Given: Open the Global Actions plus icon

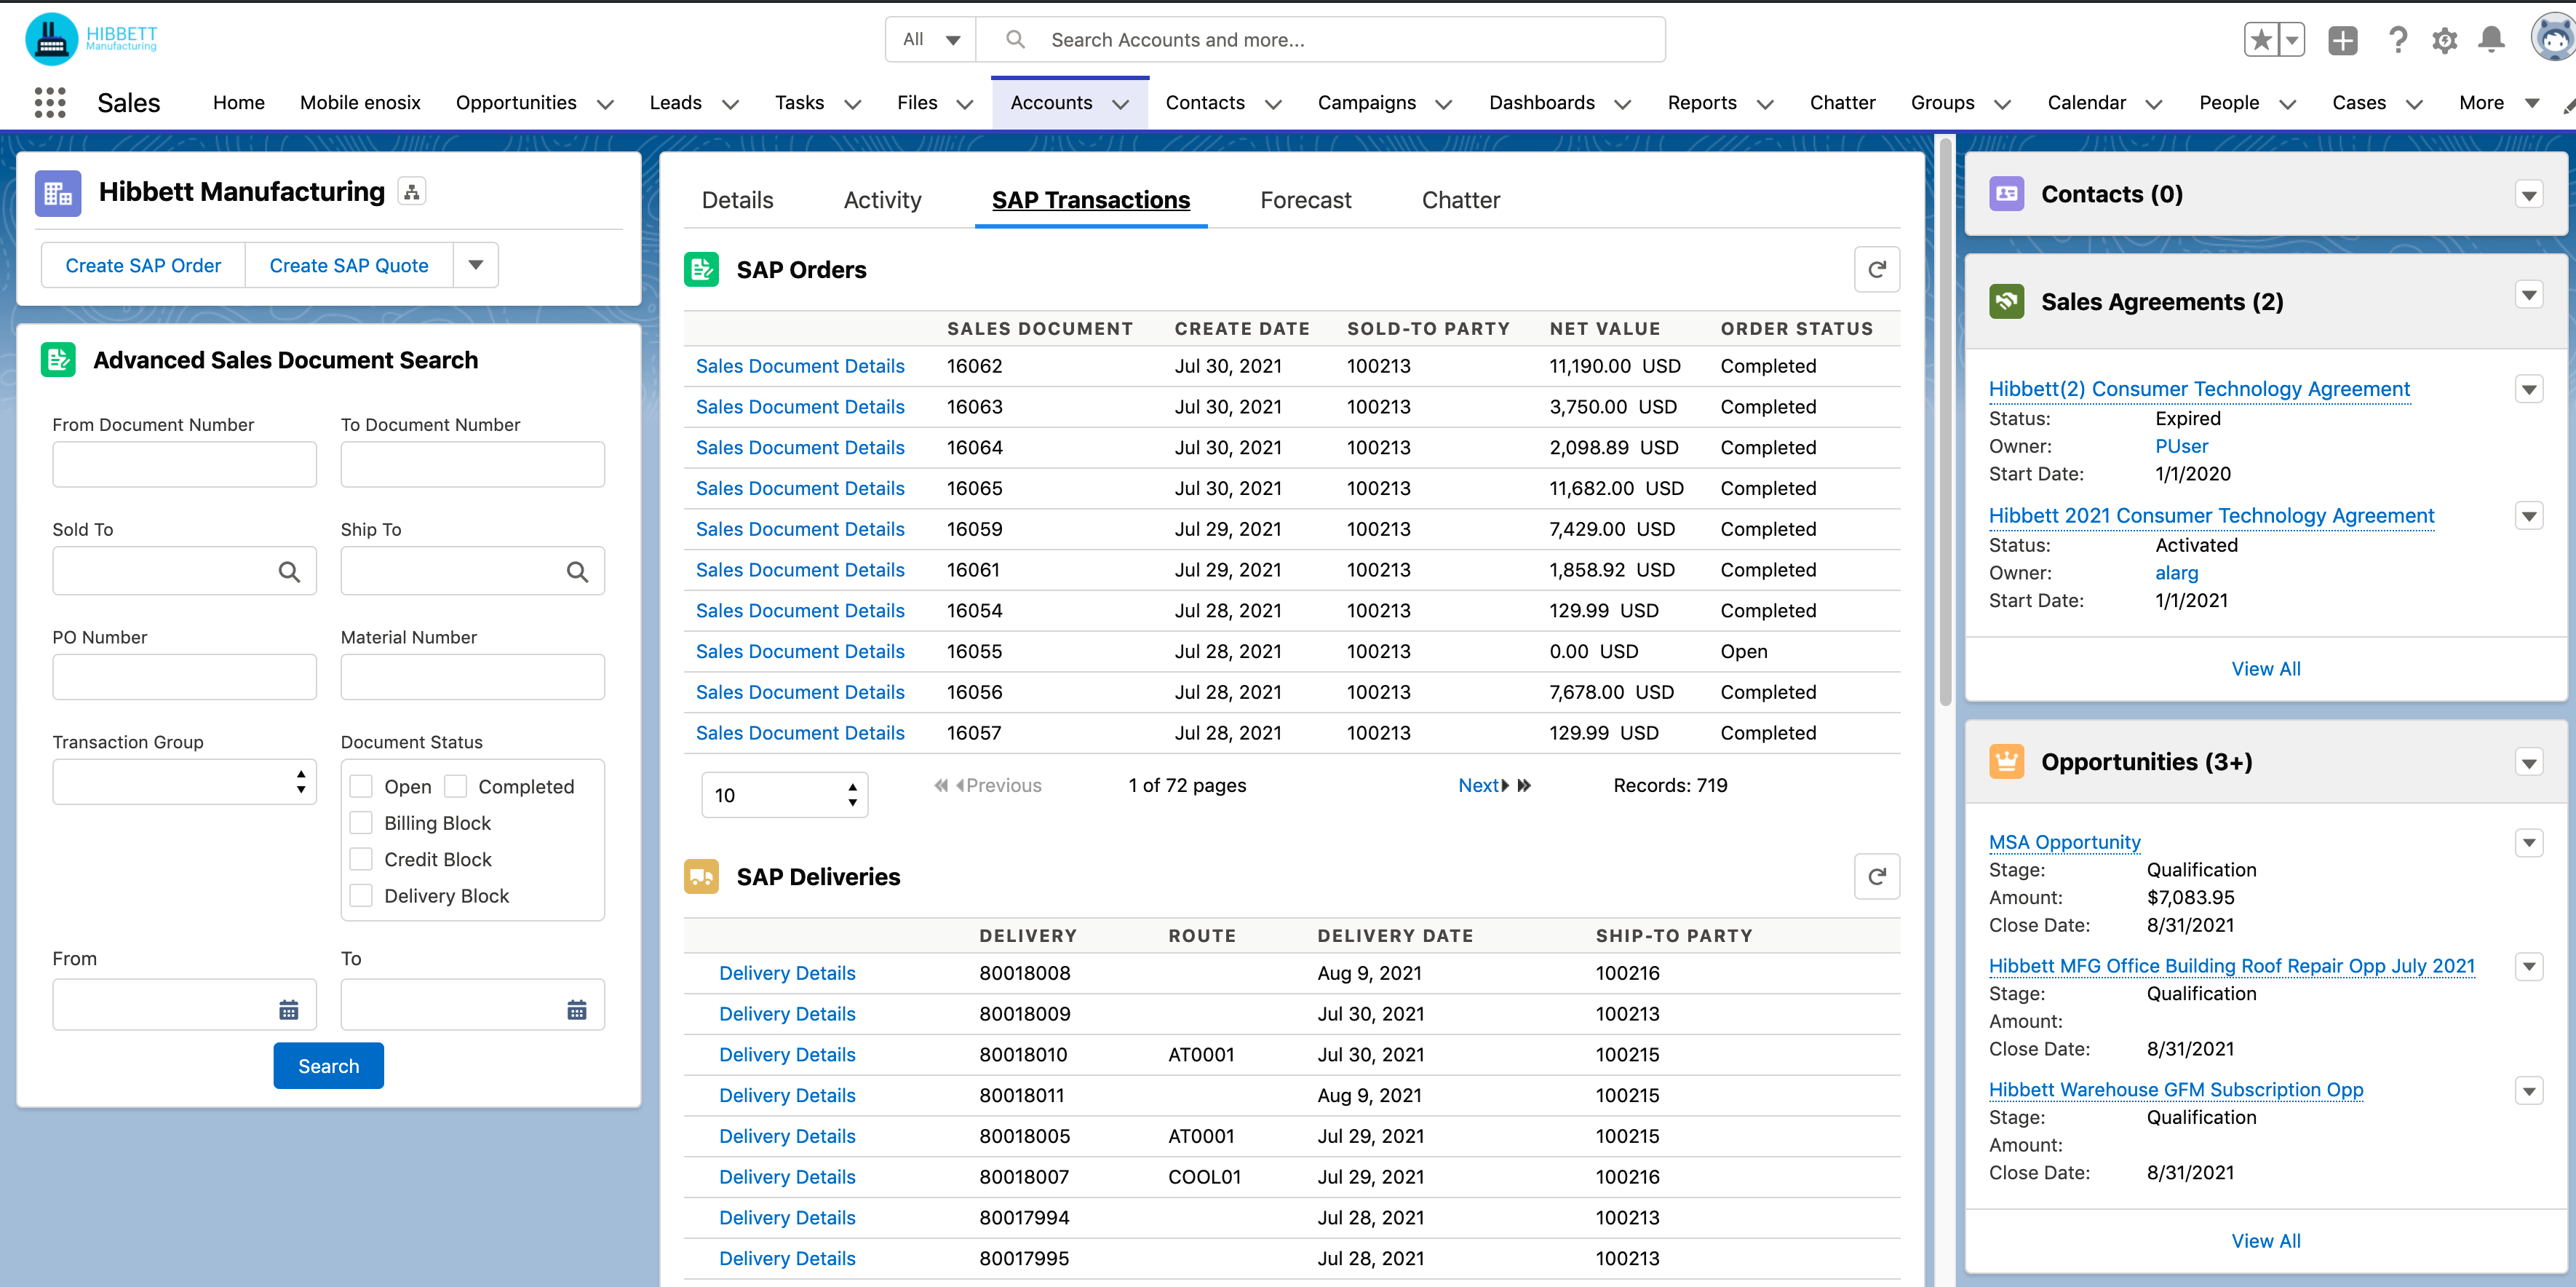Looking at the screenshot, I should 2342,40.
